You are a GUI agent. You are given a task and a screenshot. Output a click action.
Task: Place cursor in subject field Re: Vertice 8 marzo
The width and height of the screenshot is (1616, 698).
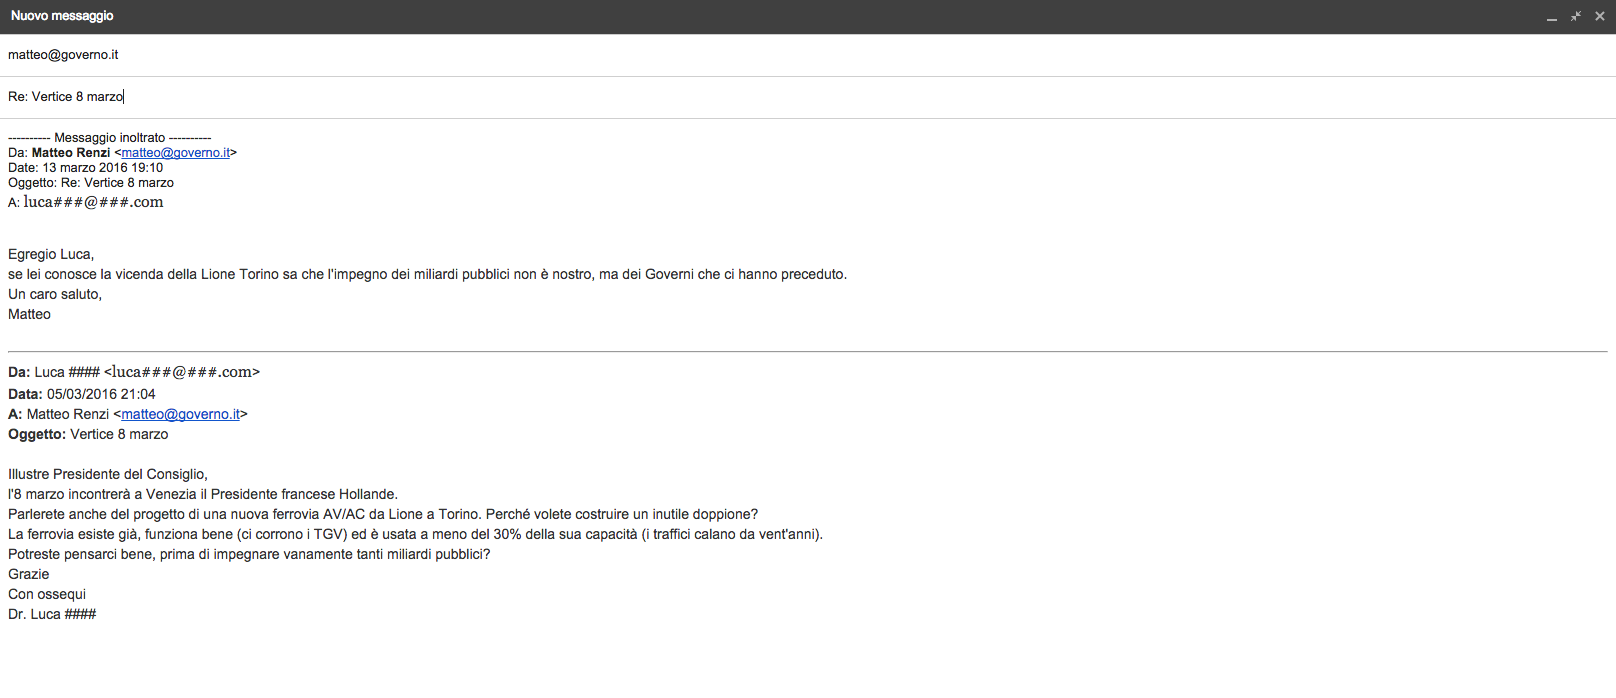[66, 97]
